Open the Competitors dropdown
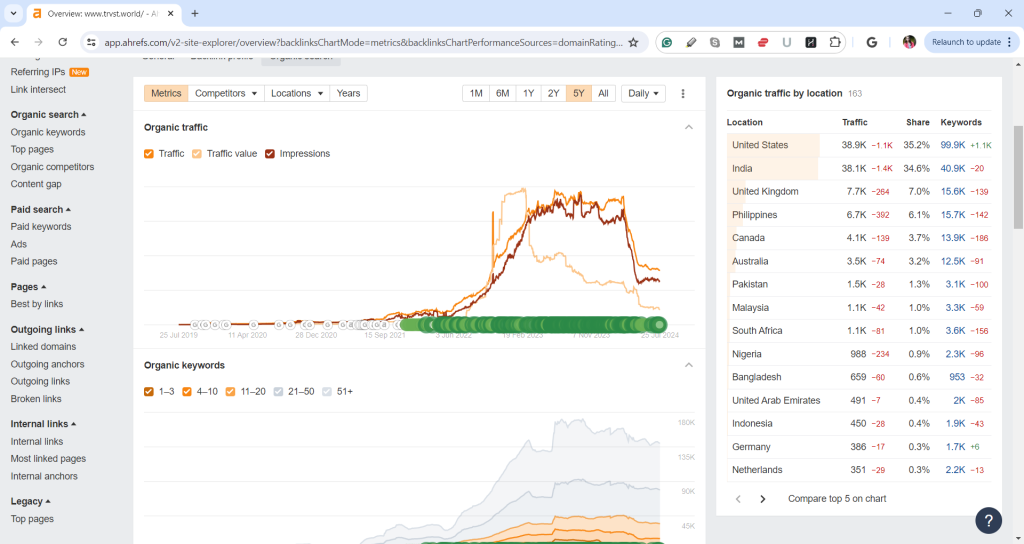 (x=227, y=93)
